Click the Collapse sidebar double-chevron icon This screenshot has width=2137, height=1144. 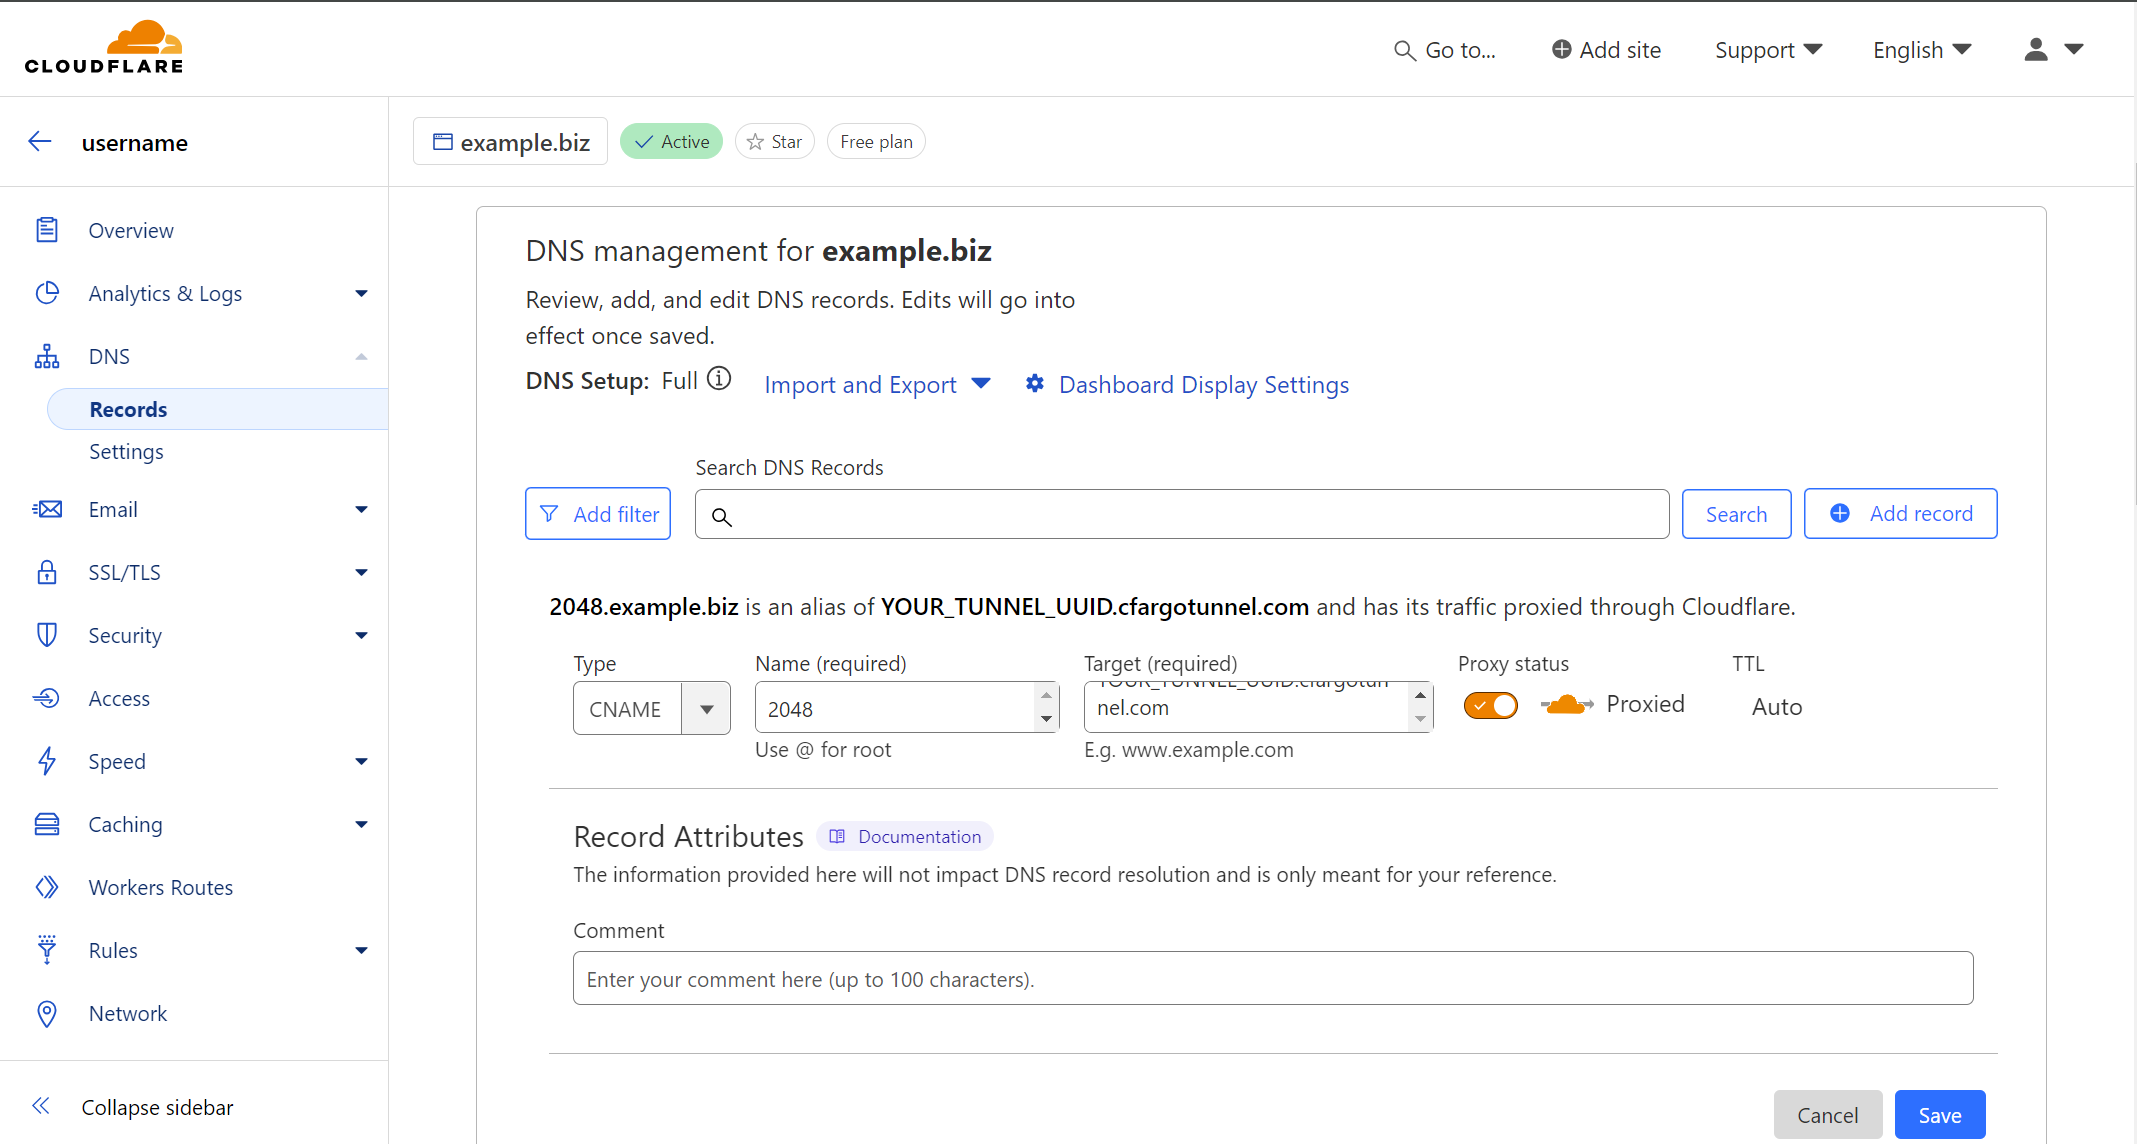click(x=41, y=1106)
